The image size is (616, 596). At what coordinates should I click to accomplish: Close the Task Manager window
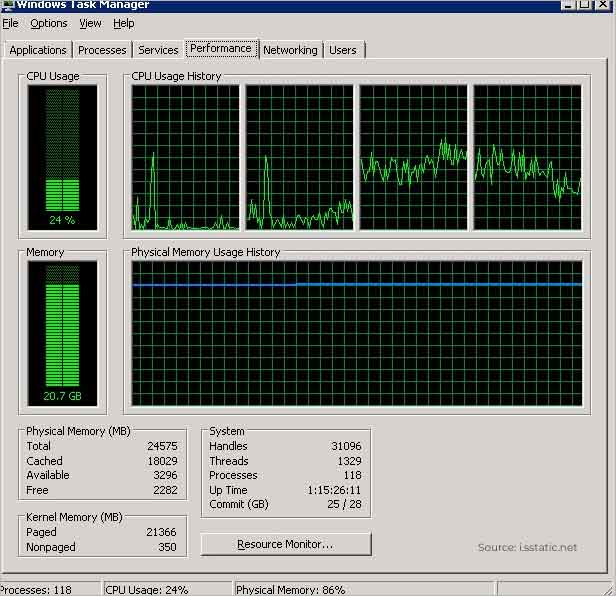point(603,5)
